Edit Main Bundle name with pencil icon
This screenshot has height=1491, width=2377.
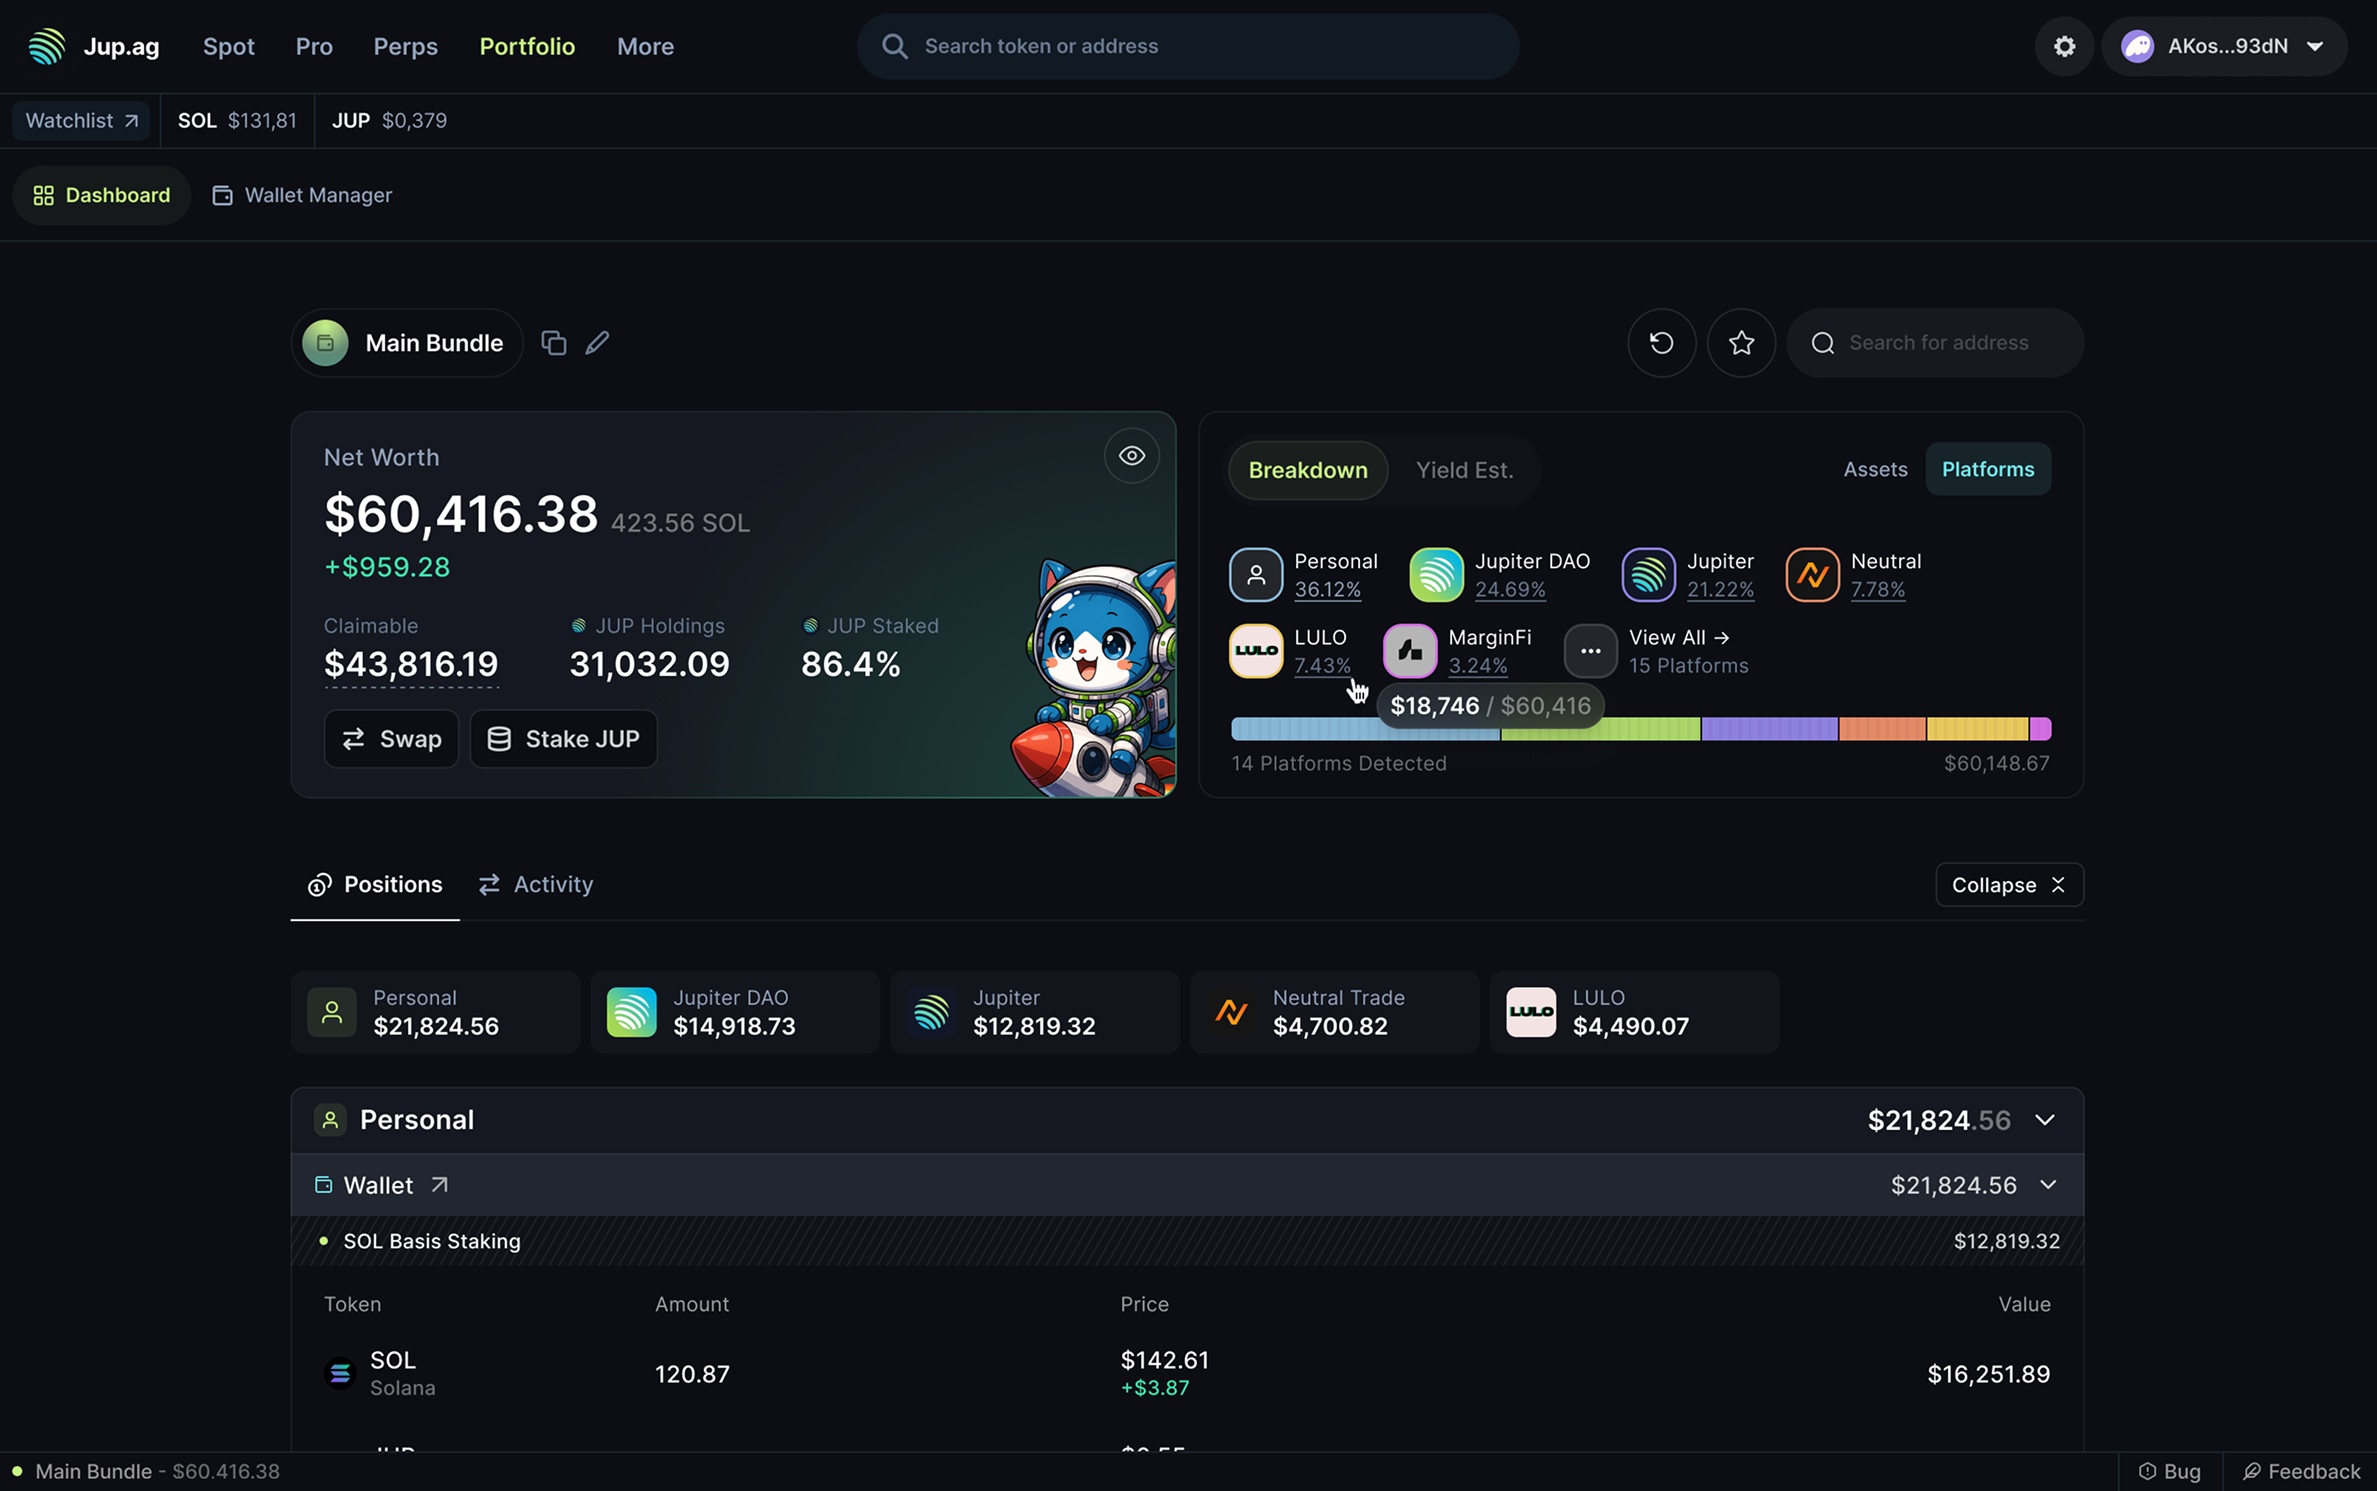tap(597, 343)
